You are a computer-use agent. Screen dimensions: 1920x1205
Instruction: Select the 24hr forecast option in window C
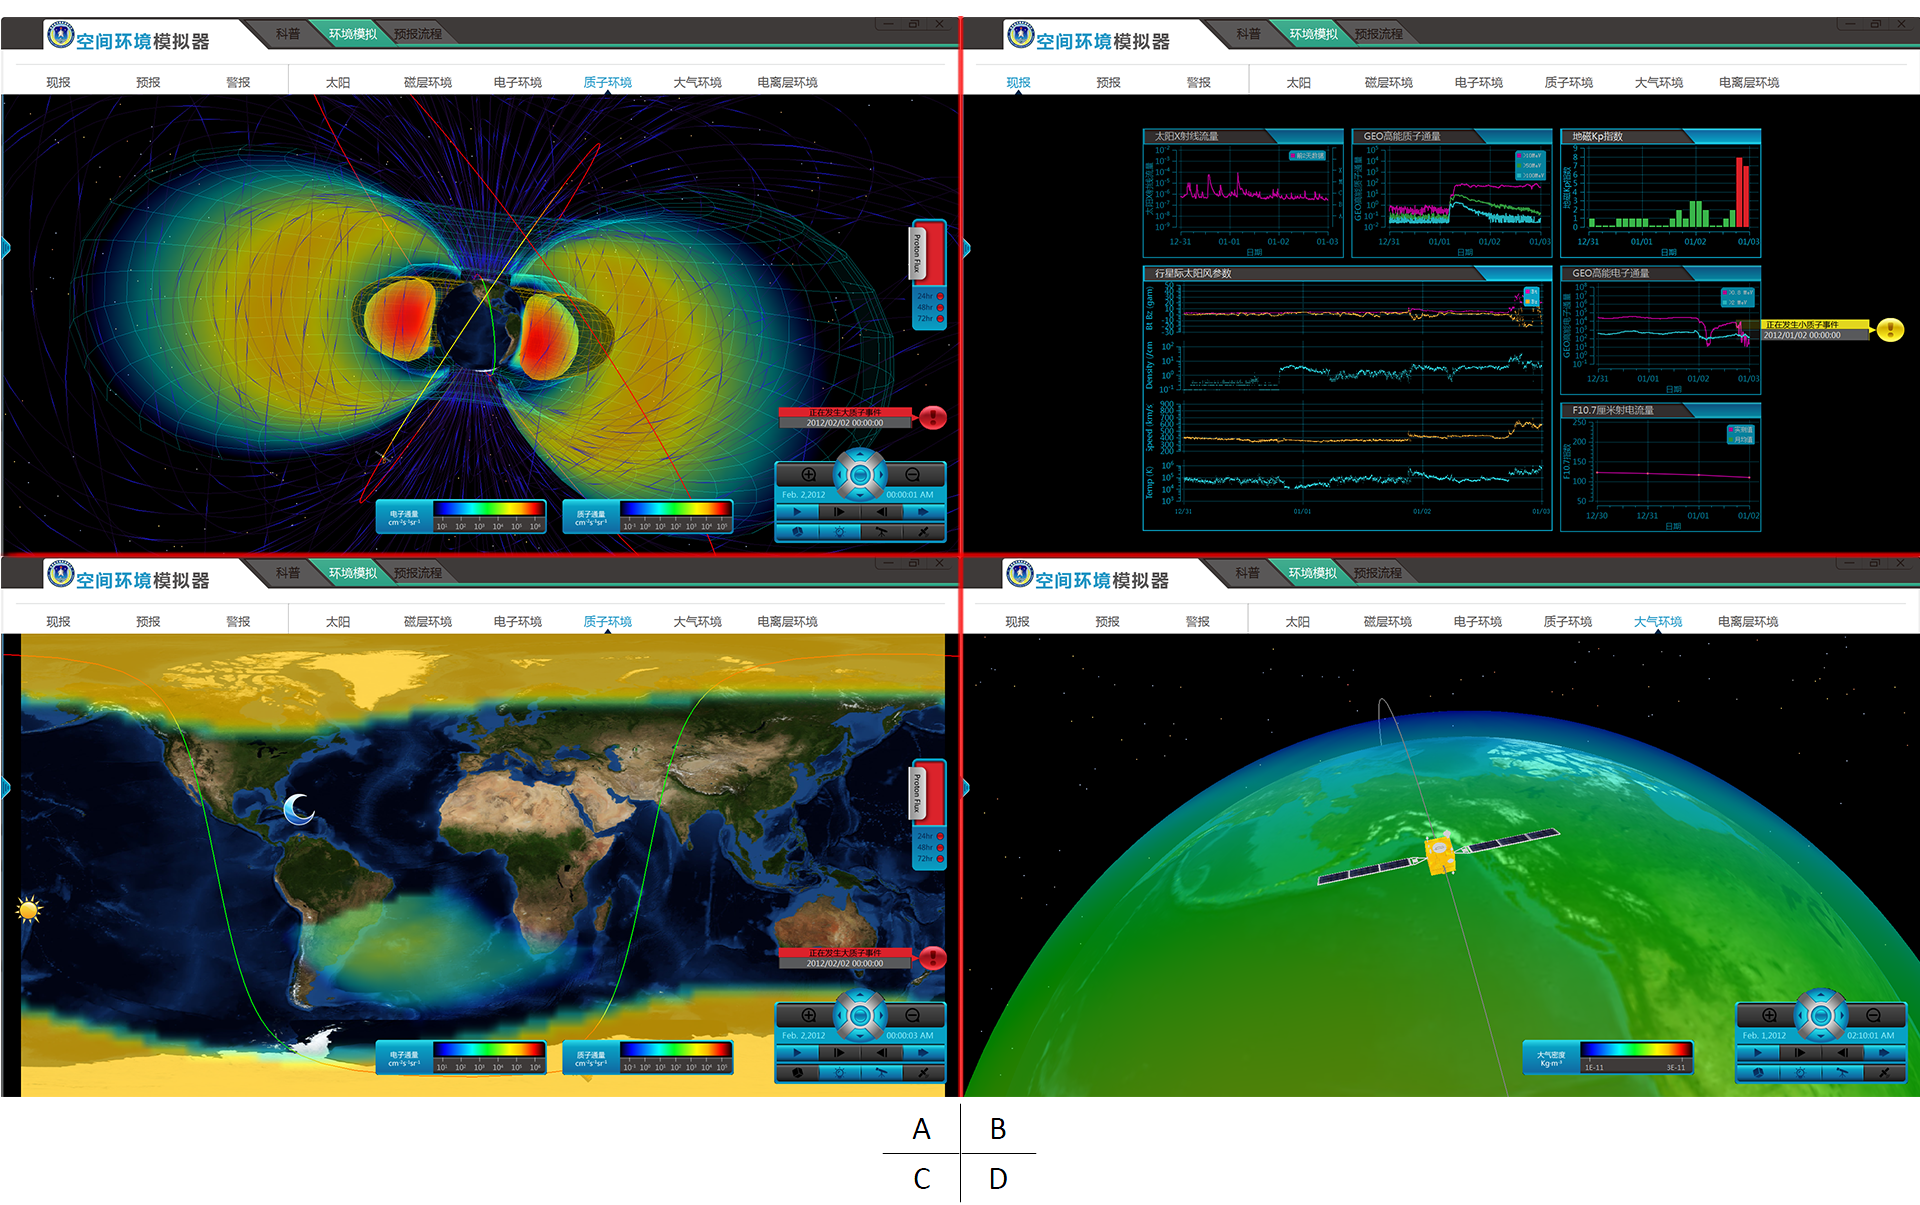pyautogui.click(x=930, y=836)
